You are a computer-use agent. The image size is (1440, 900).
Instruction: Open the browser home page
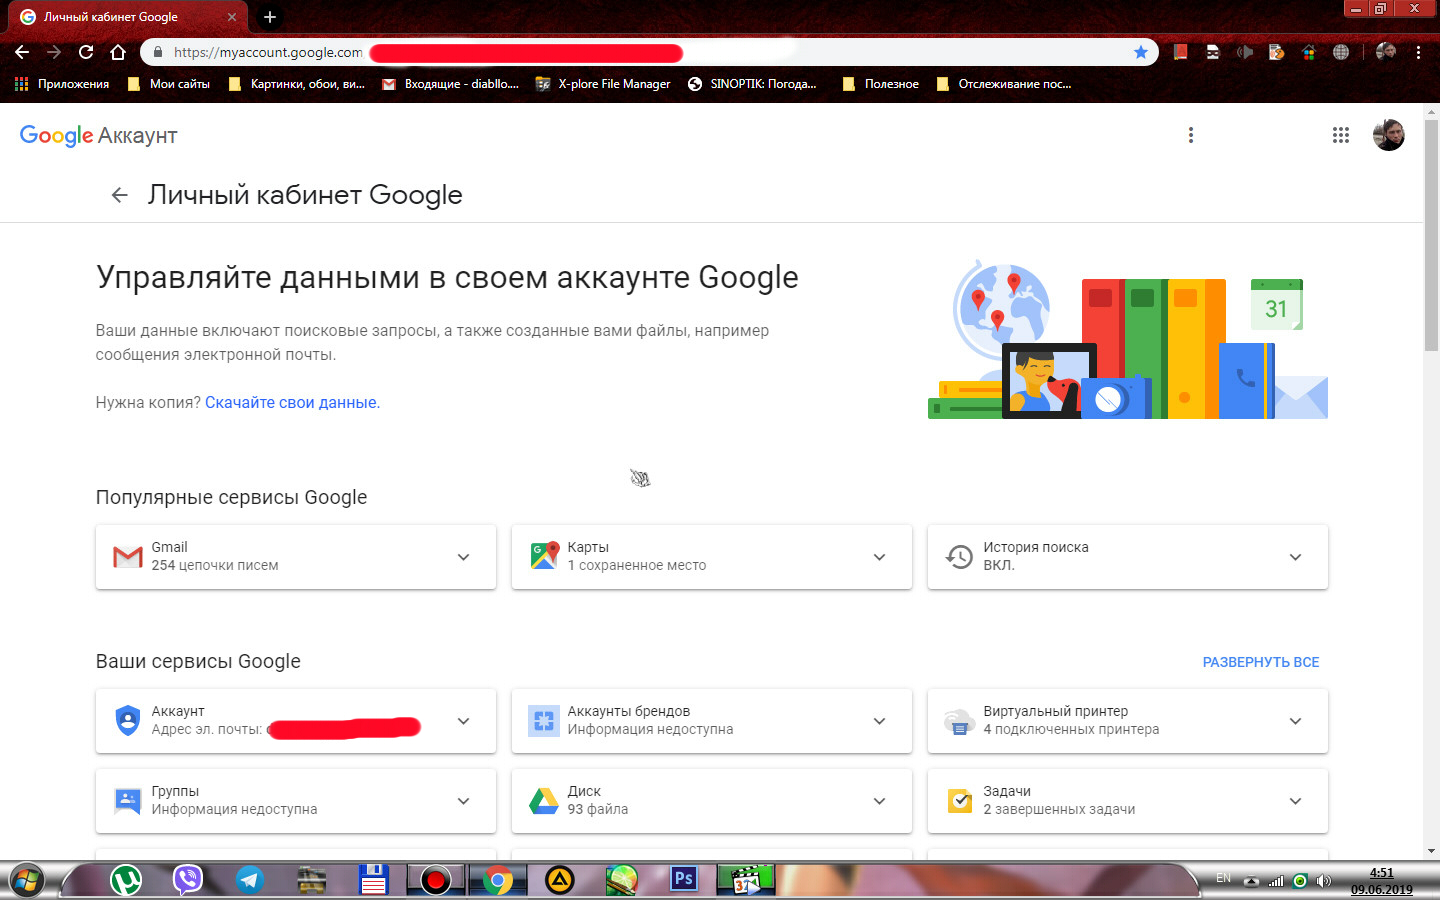(118, 52)
